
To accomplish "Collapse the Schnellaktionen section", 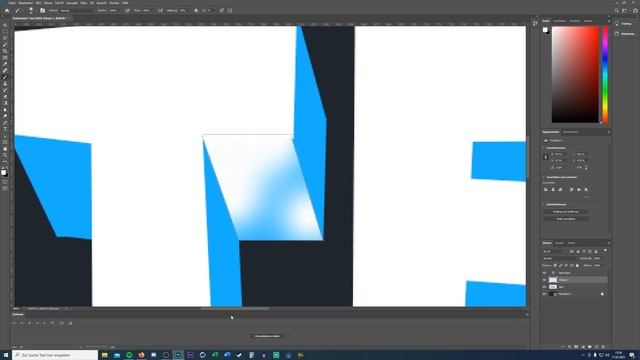I will click(544, 204).
